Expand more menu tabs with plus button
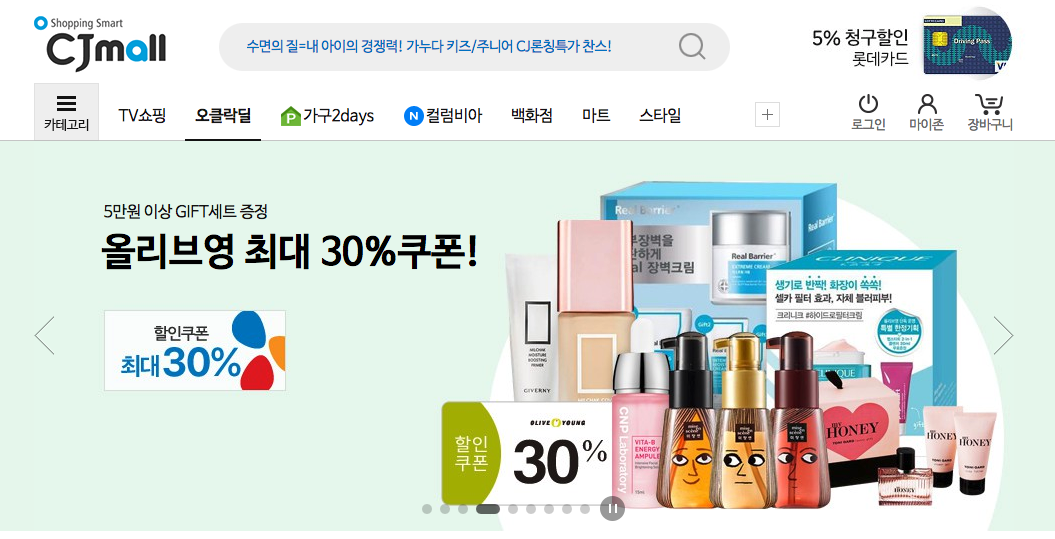Image resolution: width=1055 pixels, height=539 pixels. (x=767, y=114)
